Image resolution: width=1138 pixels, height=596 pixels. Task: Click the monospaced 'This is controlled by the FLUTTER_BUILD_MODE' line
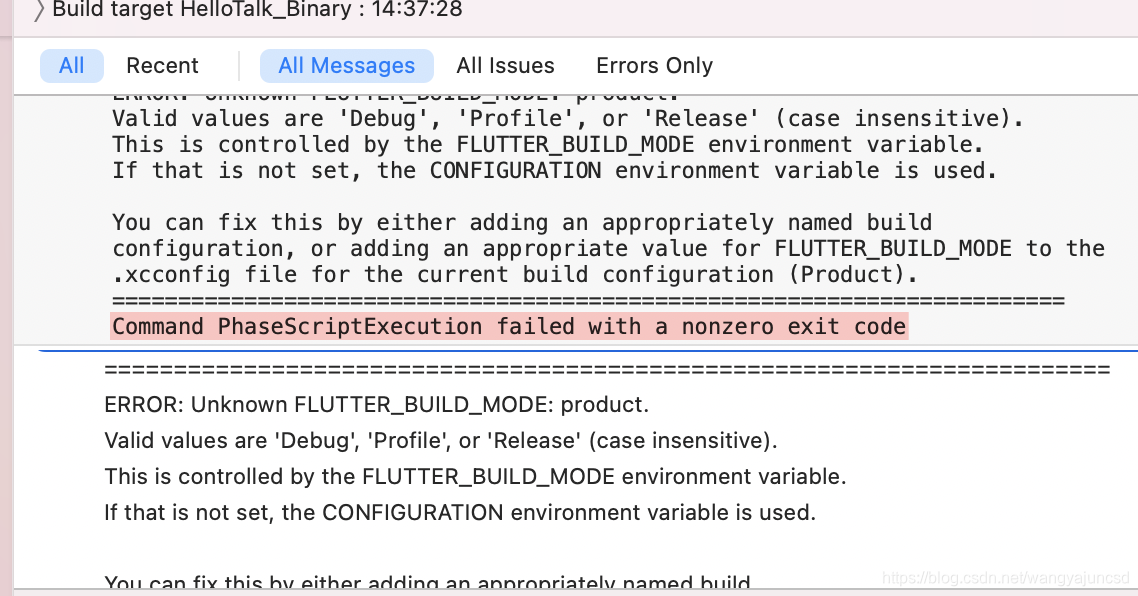pos(548,144)
